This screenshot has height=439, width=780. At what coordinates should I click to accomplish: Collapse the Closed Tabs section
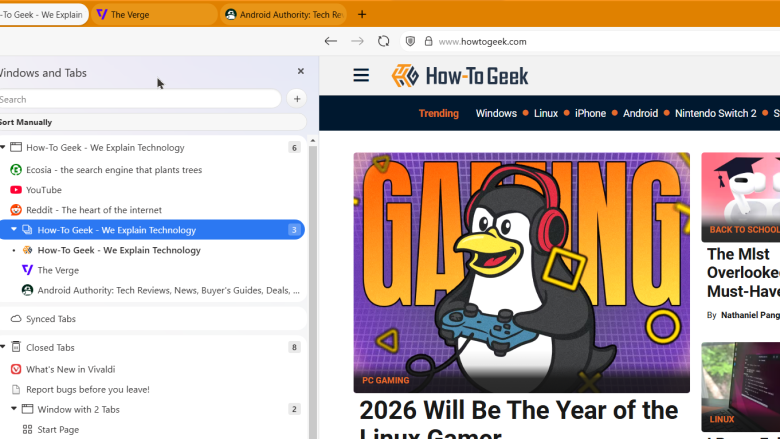tap(3, 347)
